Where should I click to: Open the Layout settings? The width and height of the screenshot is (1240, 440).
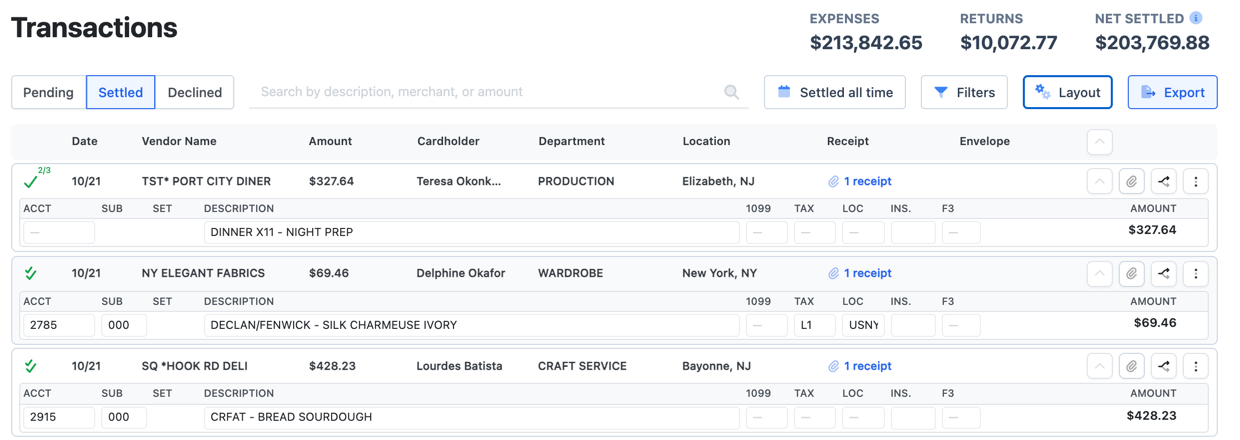point(1068,92)
